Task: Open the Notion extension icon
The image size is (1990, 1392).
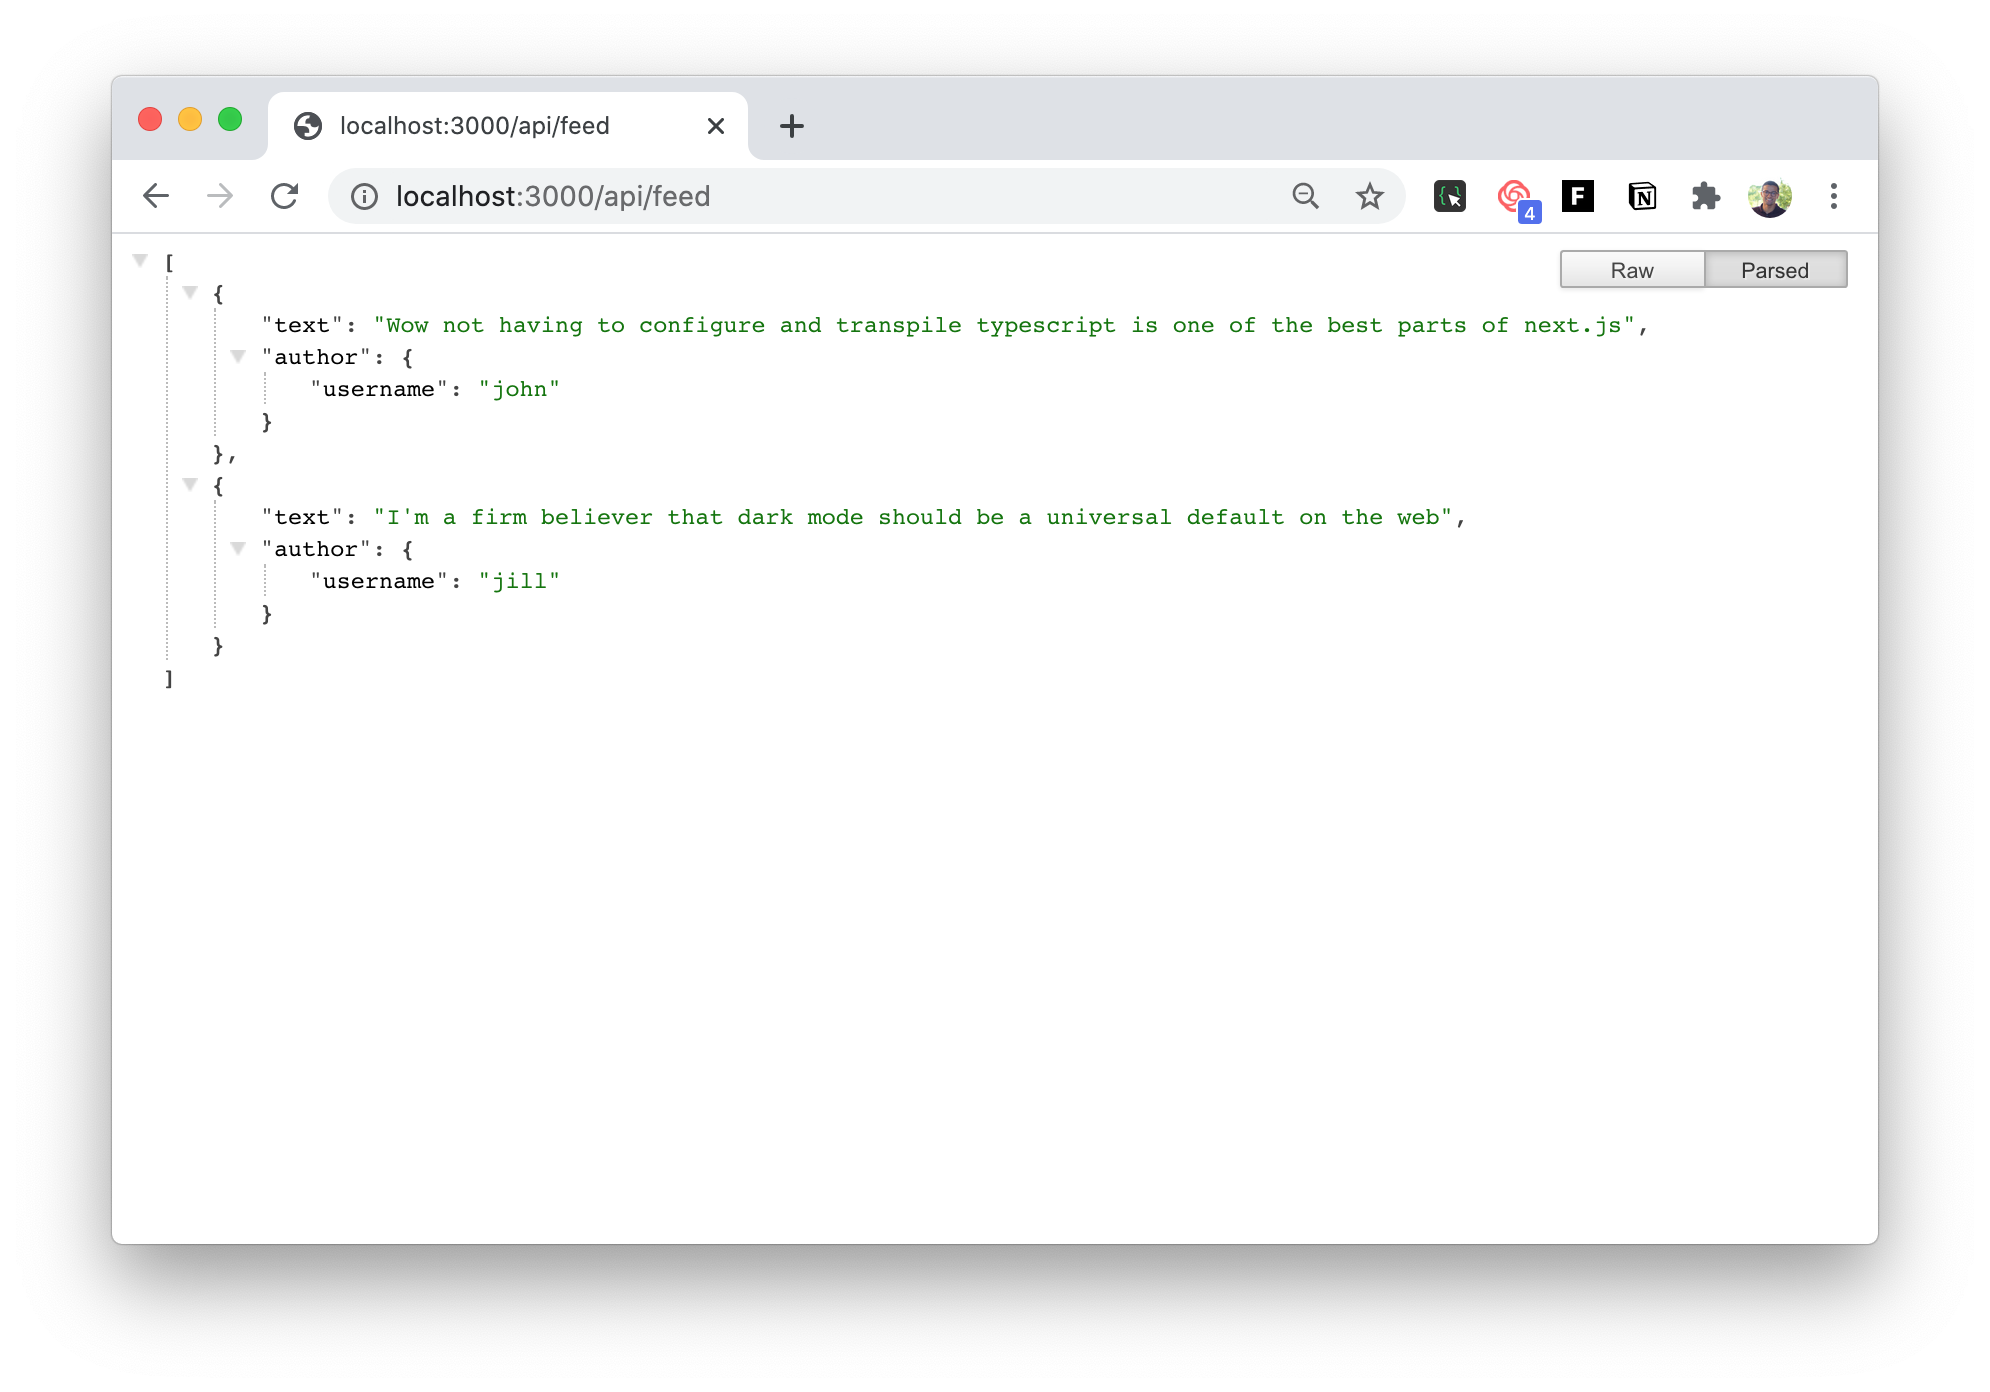Action: 1642,196
